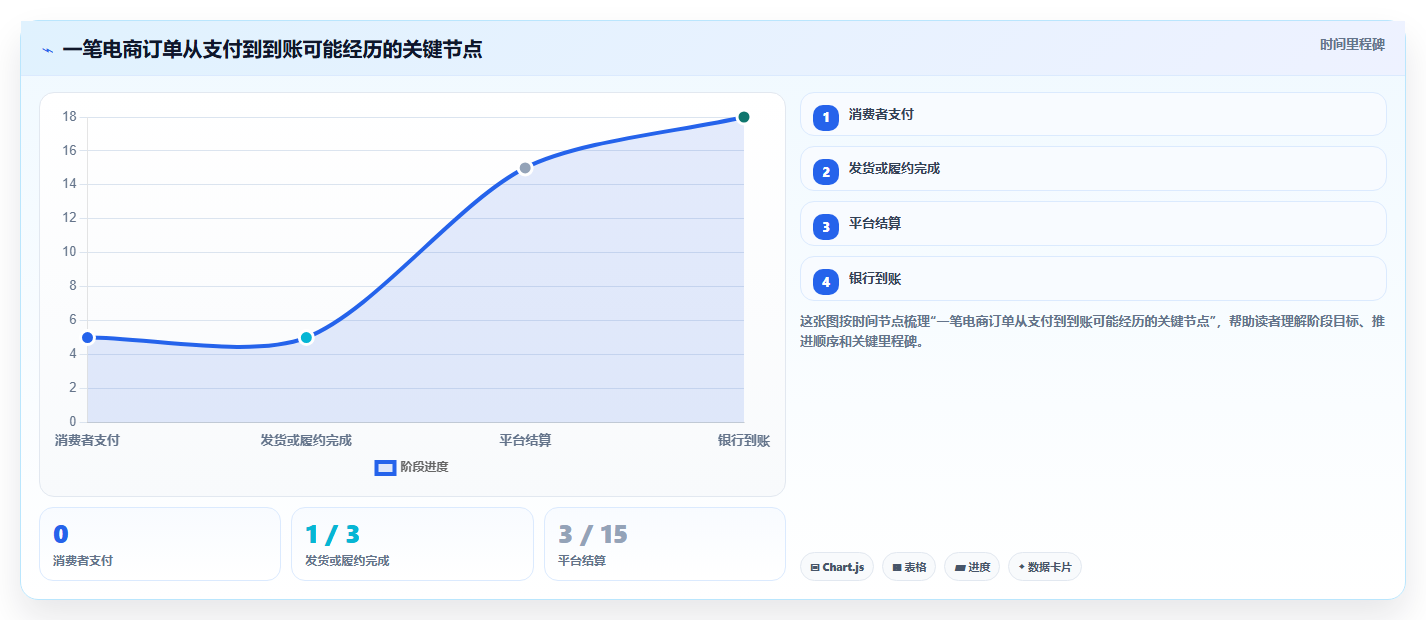The width and height of the screenshot is (1426, 620).
Task: Click the 表格 tag
Action: [909, 567]
